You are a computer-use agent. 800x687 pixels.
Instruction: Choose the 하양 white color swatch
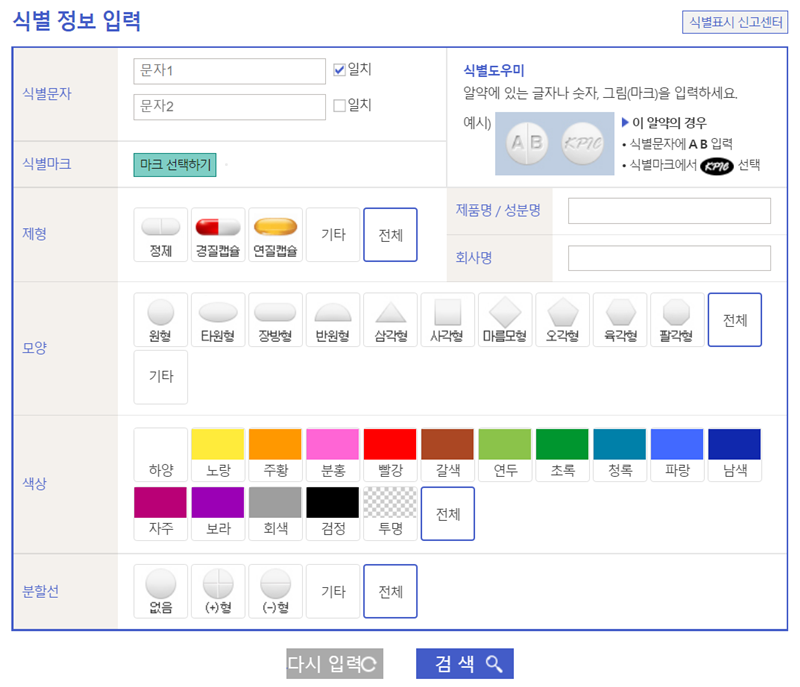(161, 455)
